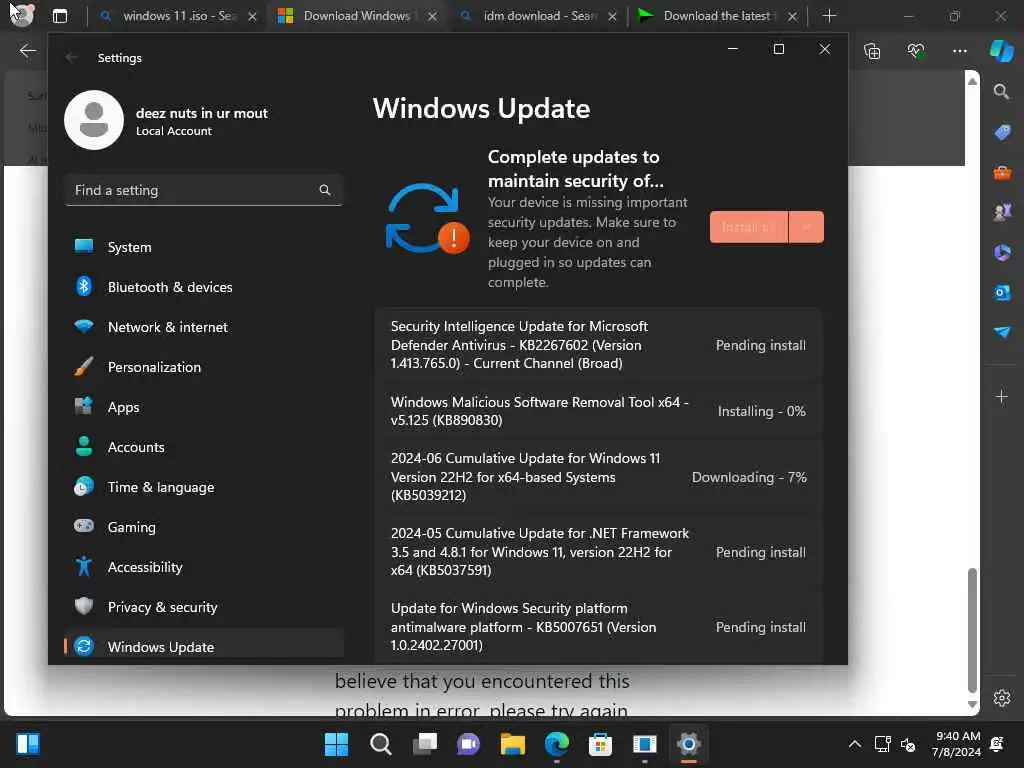
Task: Open Edge sidebar Outlook icon
Action: [1002, 292]
